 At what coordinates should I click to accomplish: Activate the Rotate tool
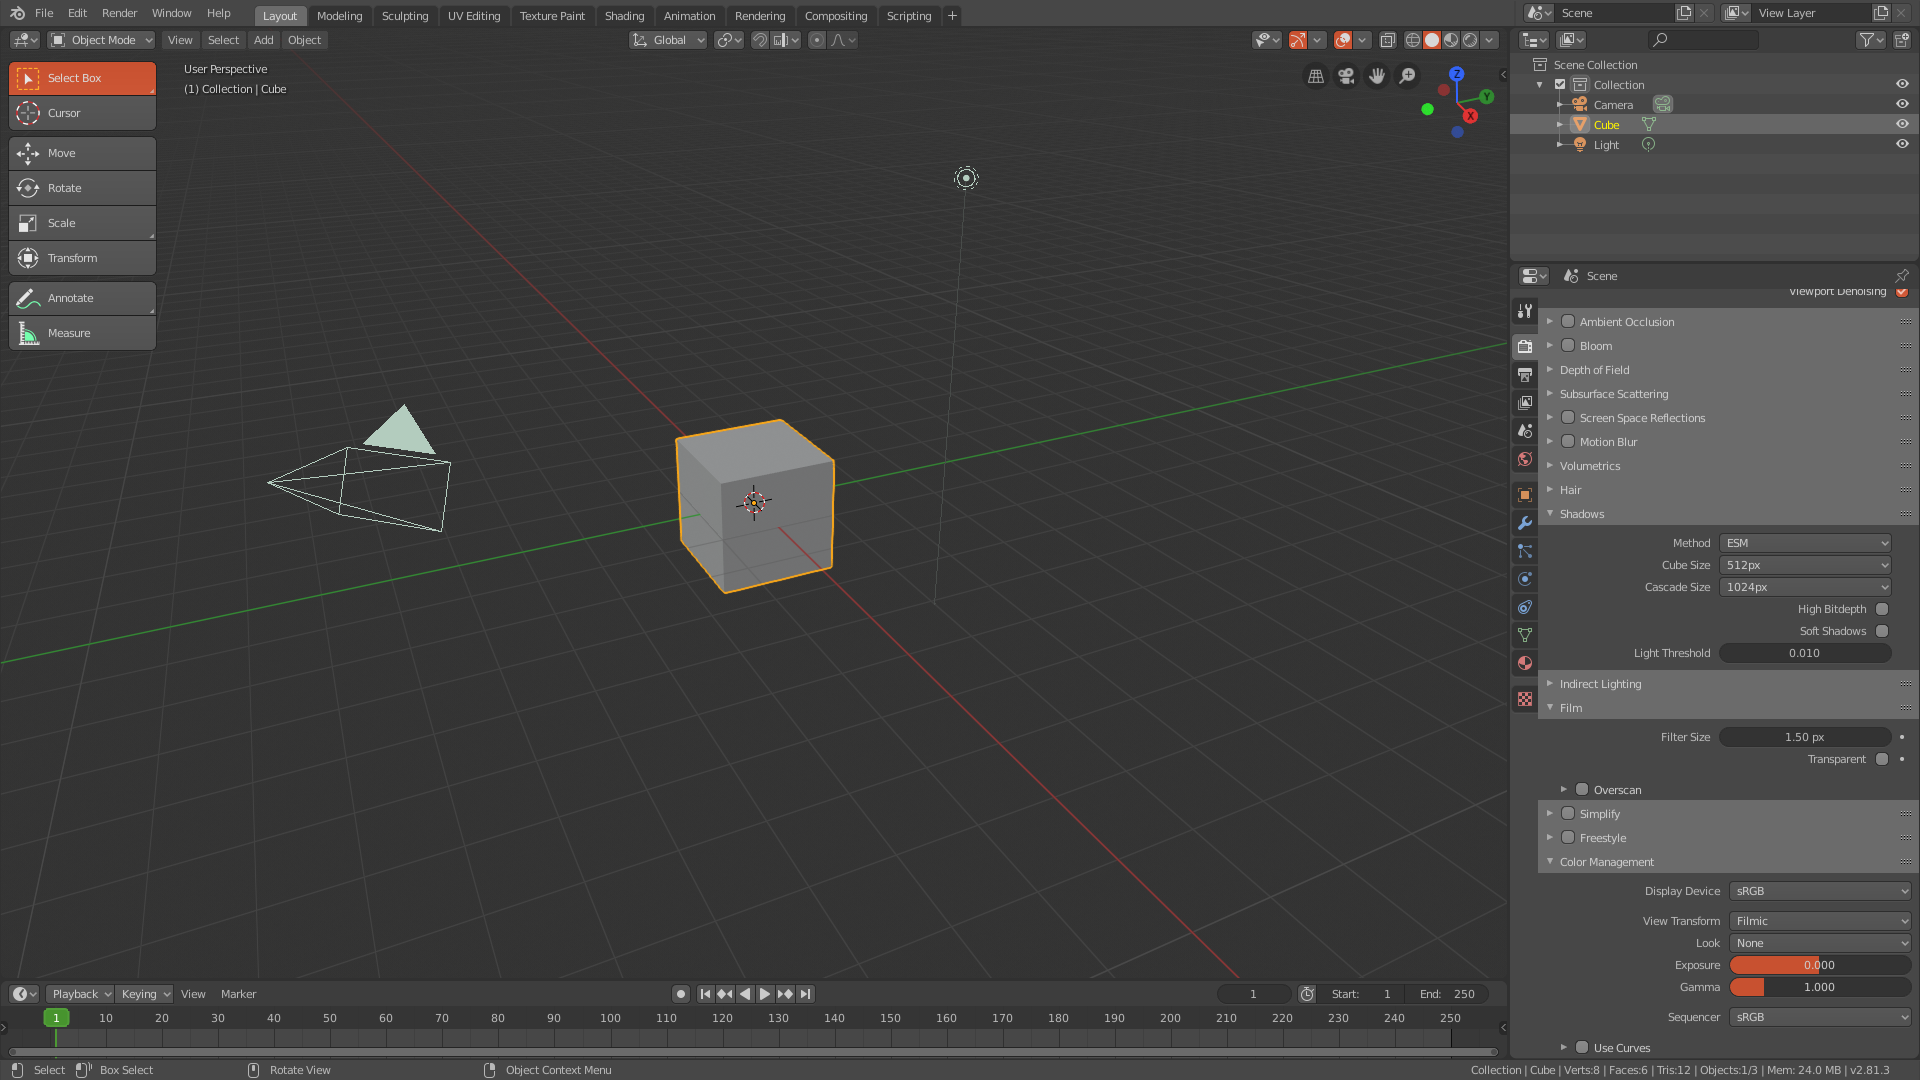pos(81,187)
